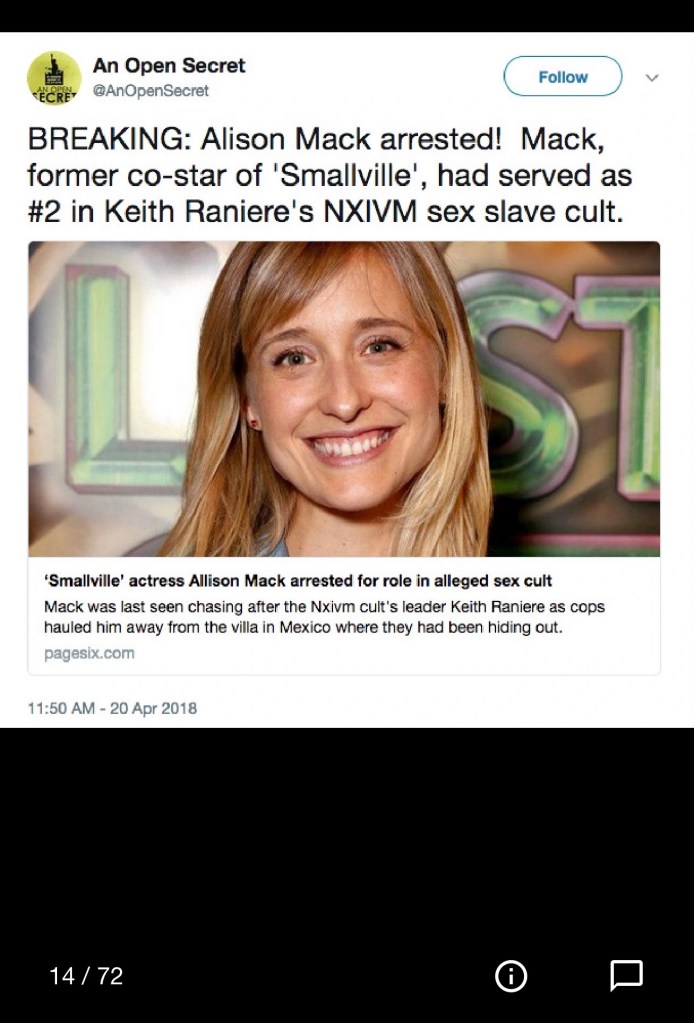Click the black area below the tweet
694x1023 pixels.
tap(347, 842)
